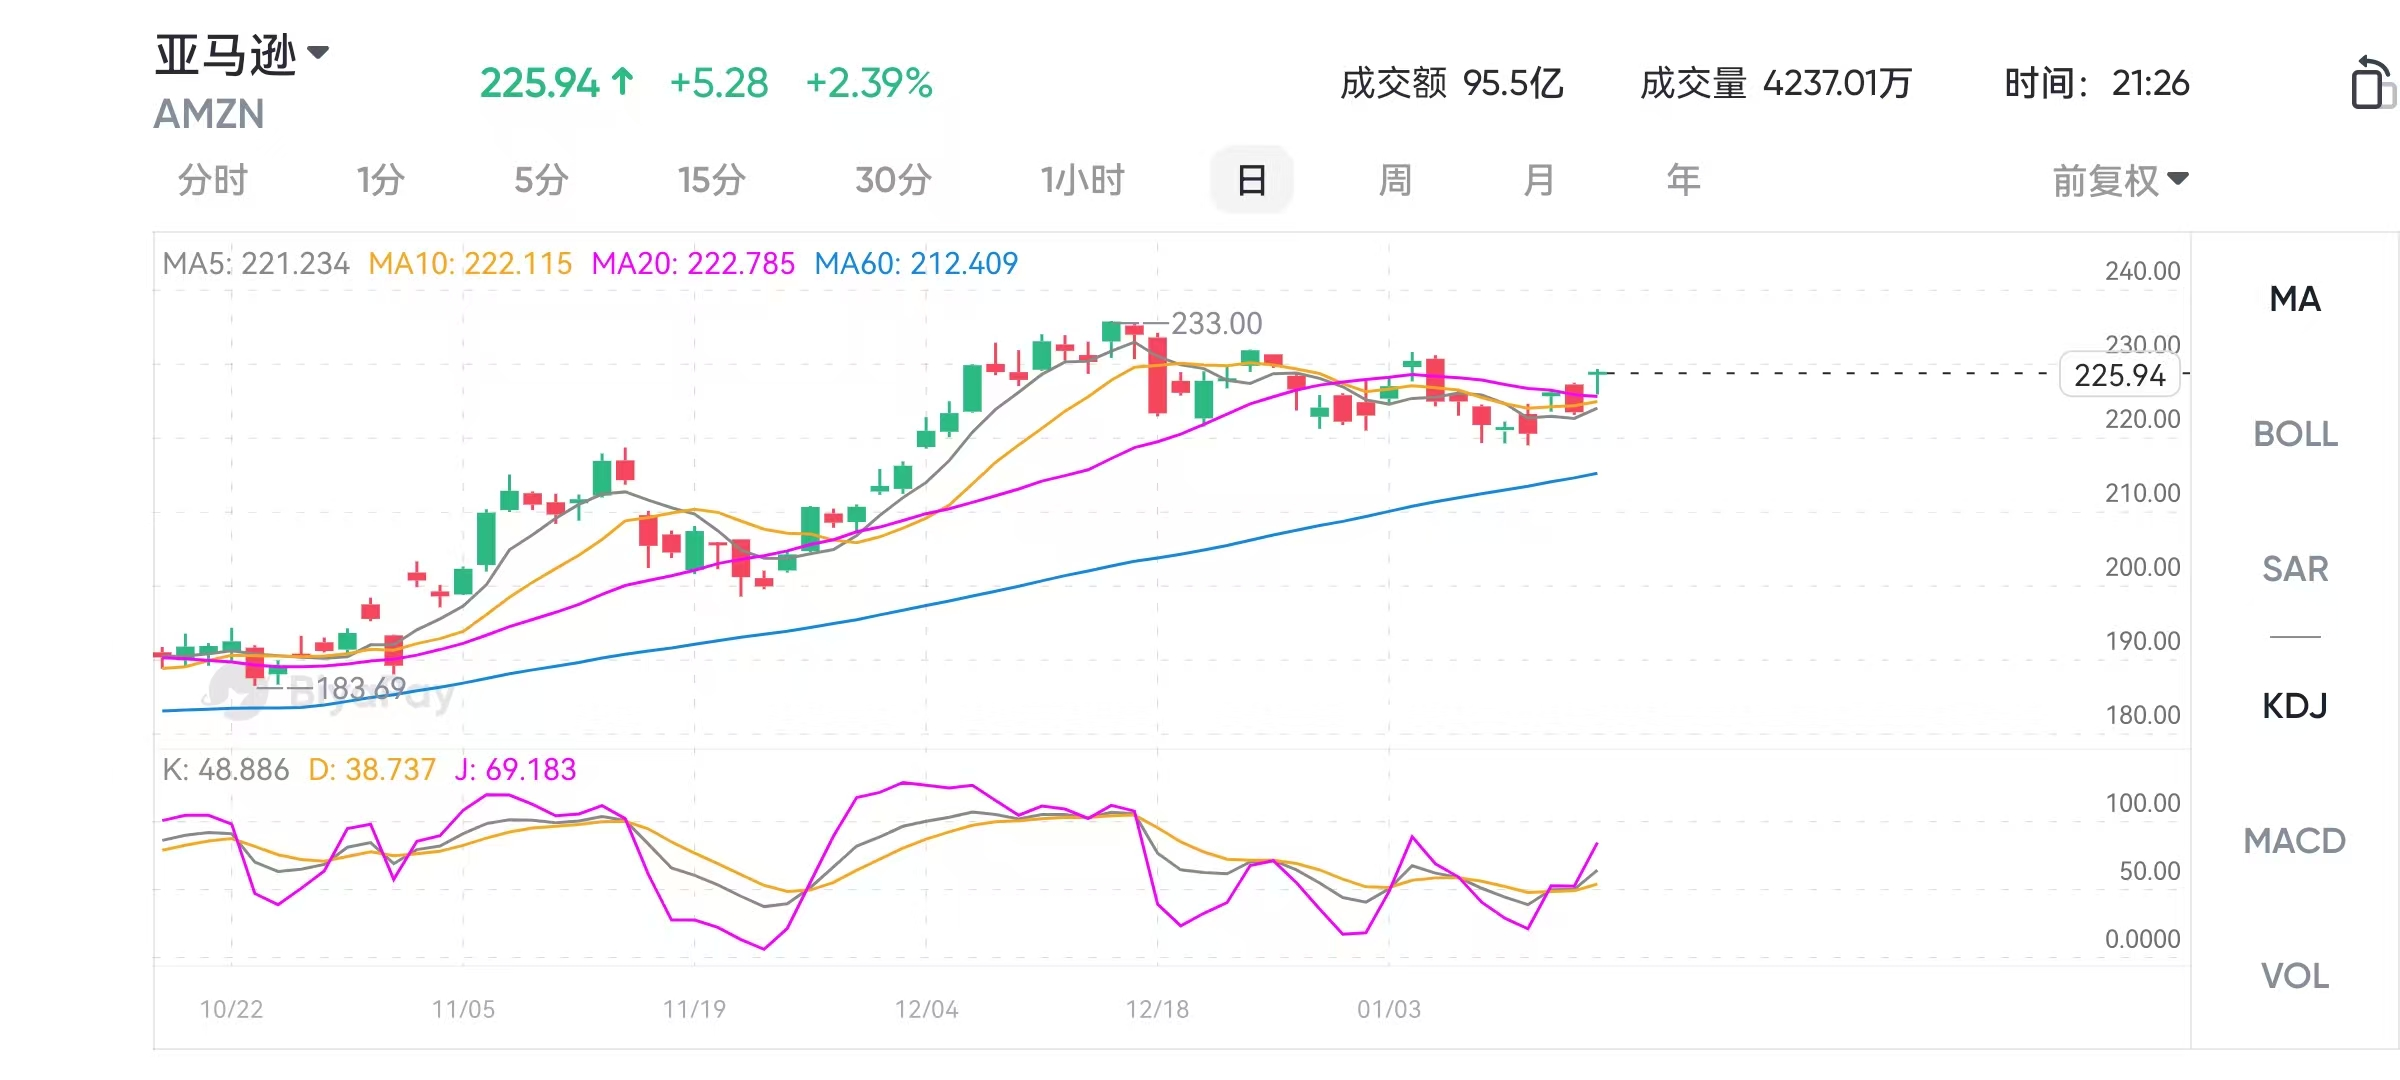Choose the 30分 chart period
The height and width of the screenshot is (1080, 2400).
click(x=893, y=181)
